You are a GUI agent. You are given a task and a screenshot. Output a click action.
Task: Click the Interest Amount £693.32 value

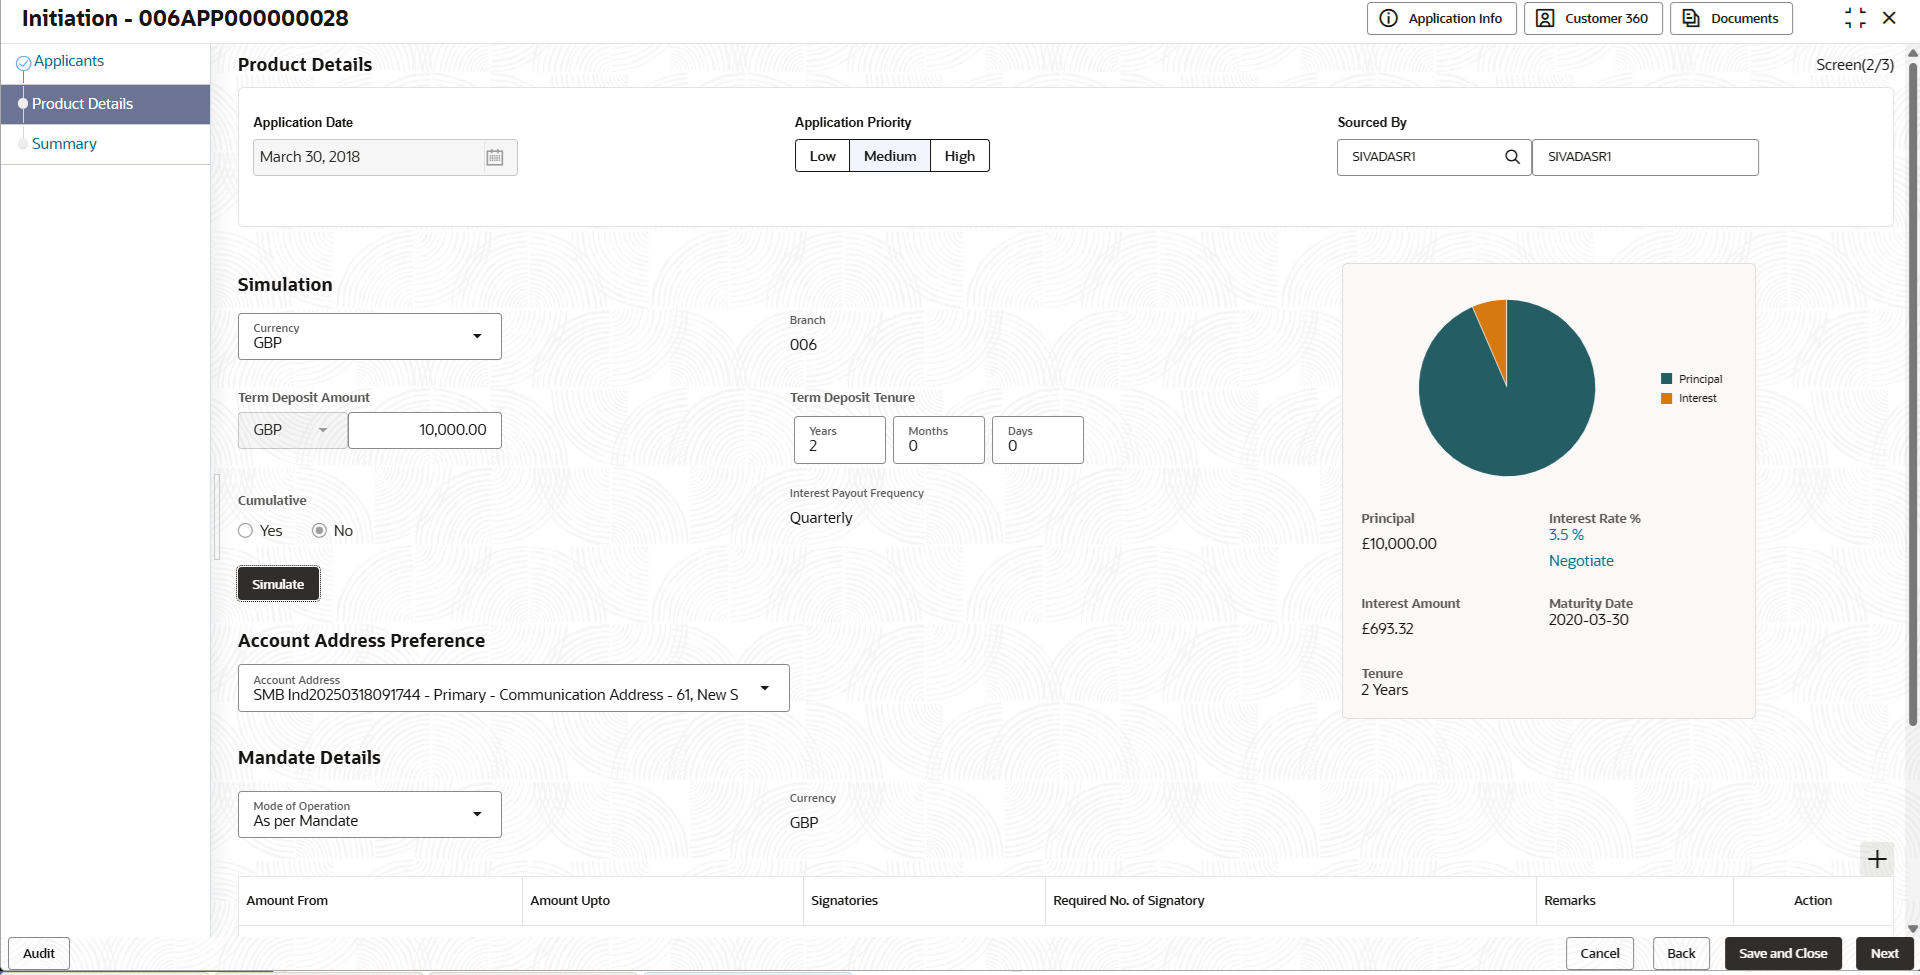click(x=1387, y=629)
